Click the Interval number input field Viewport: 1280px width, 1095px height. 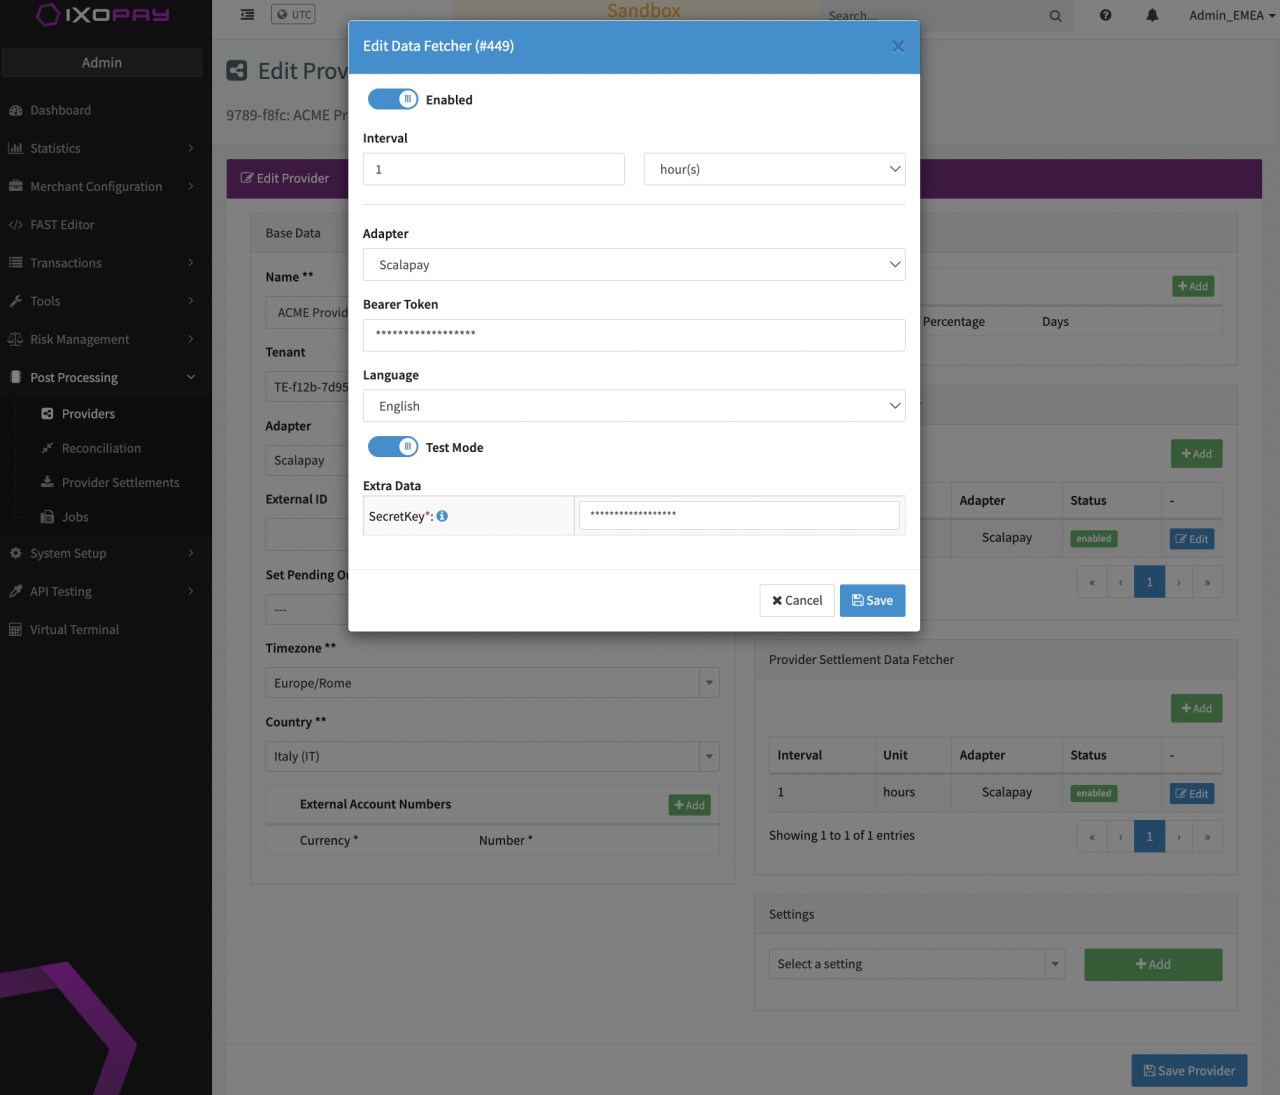tap(493, 169)
